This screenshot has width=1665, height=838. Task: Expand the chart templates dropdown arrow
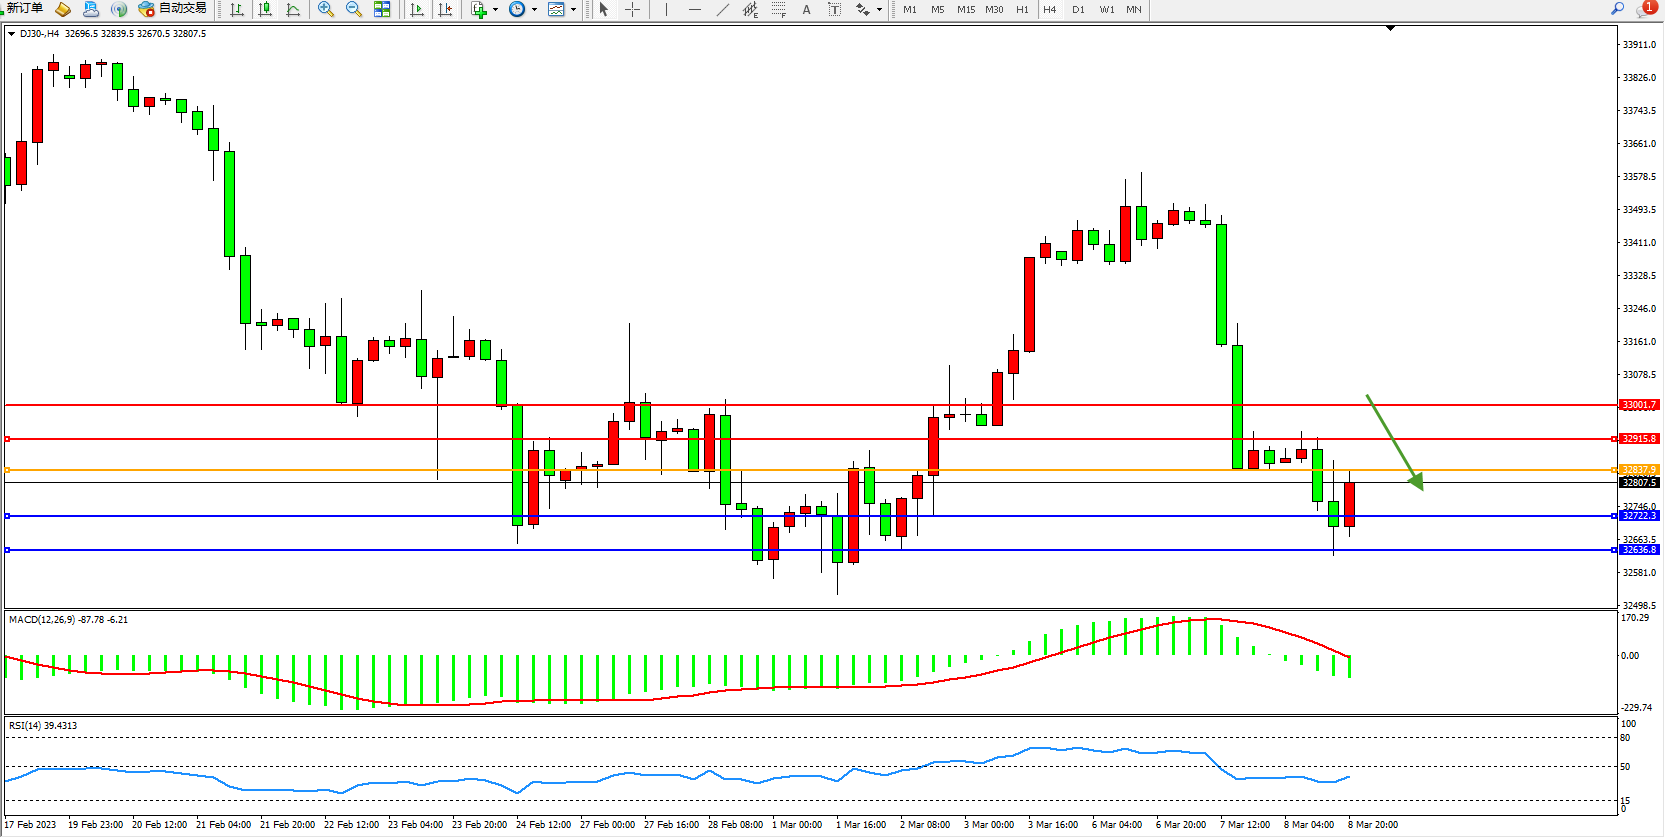click(573, 10)
